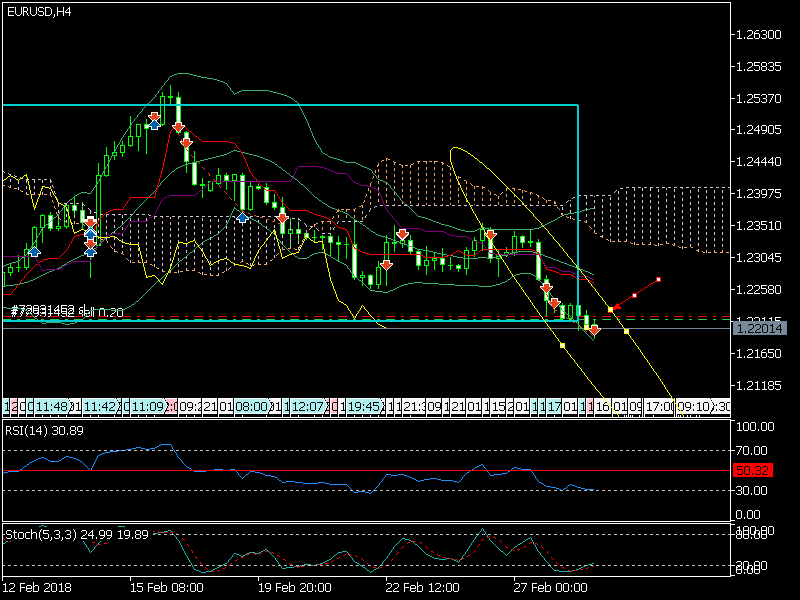Click the red sell arrow right of the 19 Feb buy arrow
Screen dimensions: 800x600
pos(283,218)
